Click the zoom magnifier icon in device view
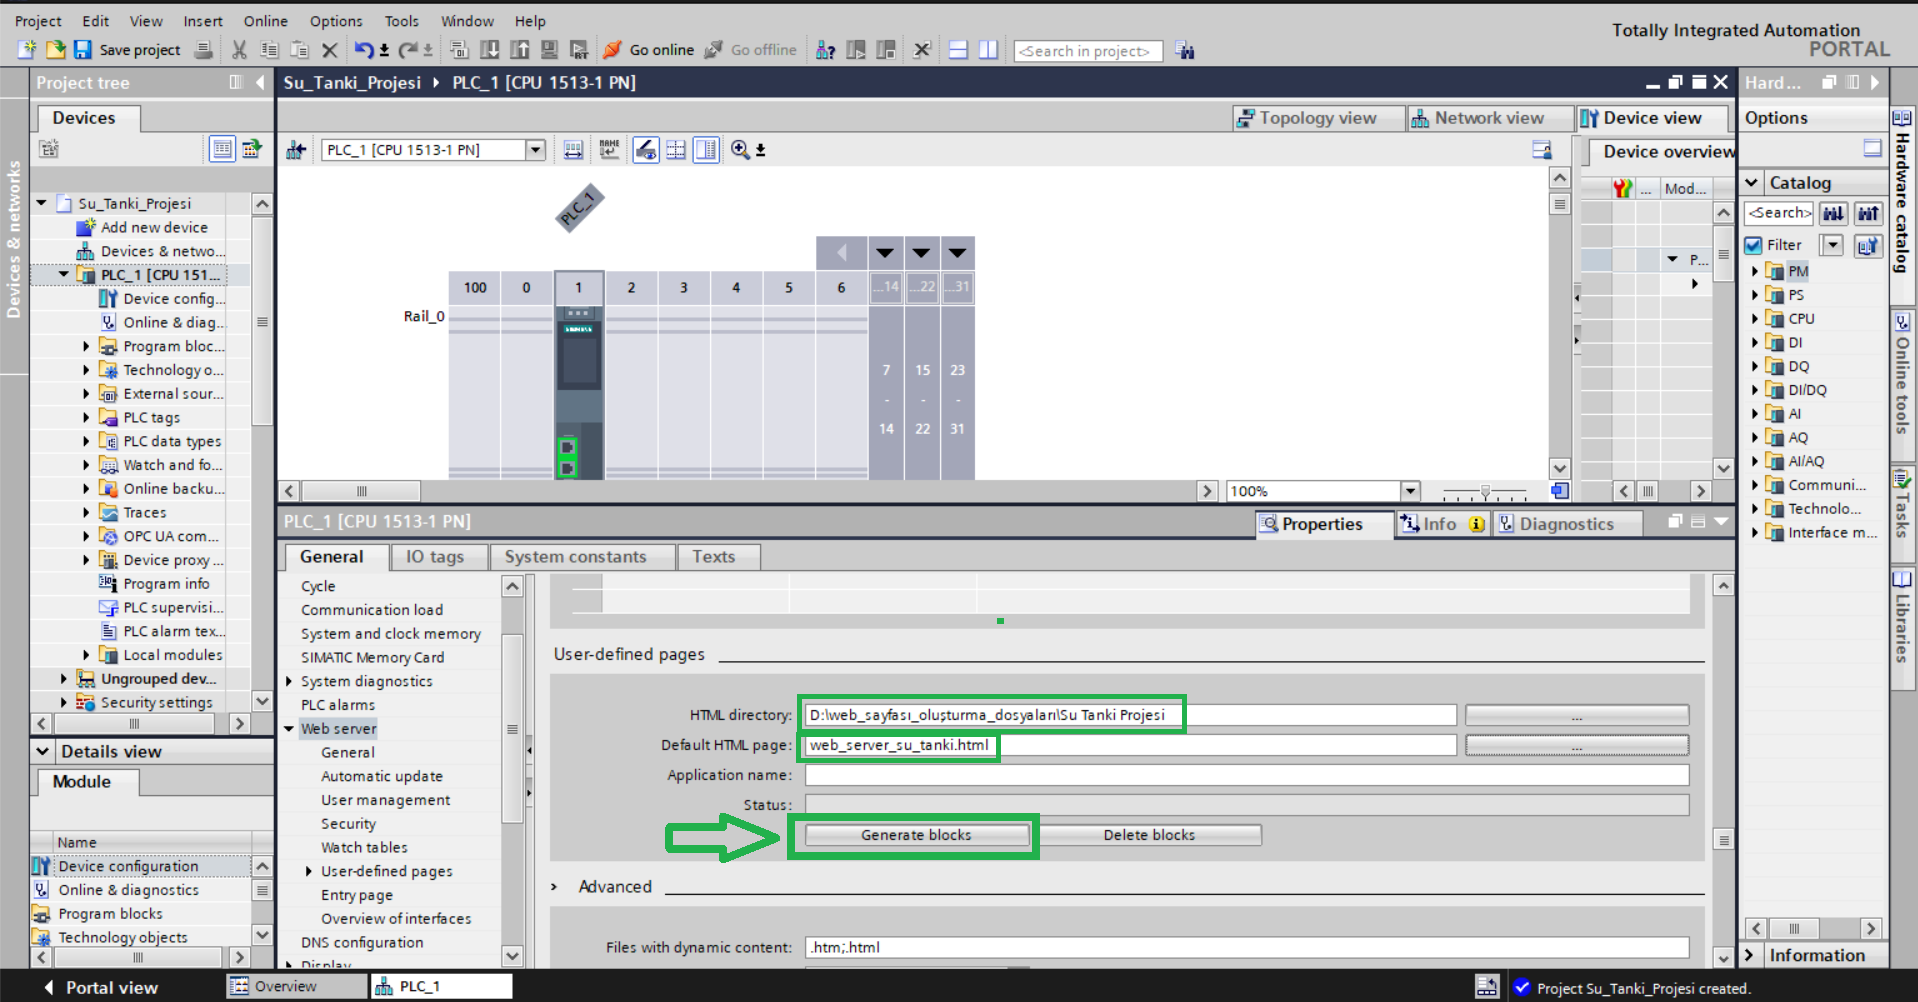1918x1002 pixels. [x=740, y=150]
